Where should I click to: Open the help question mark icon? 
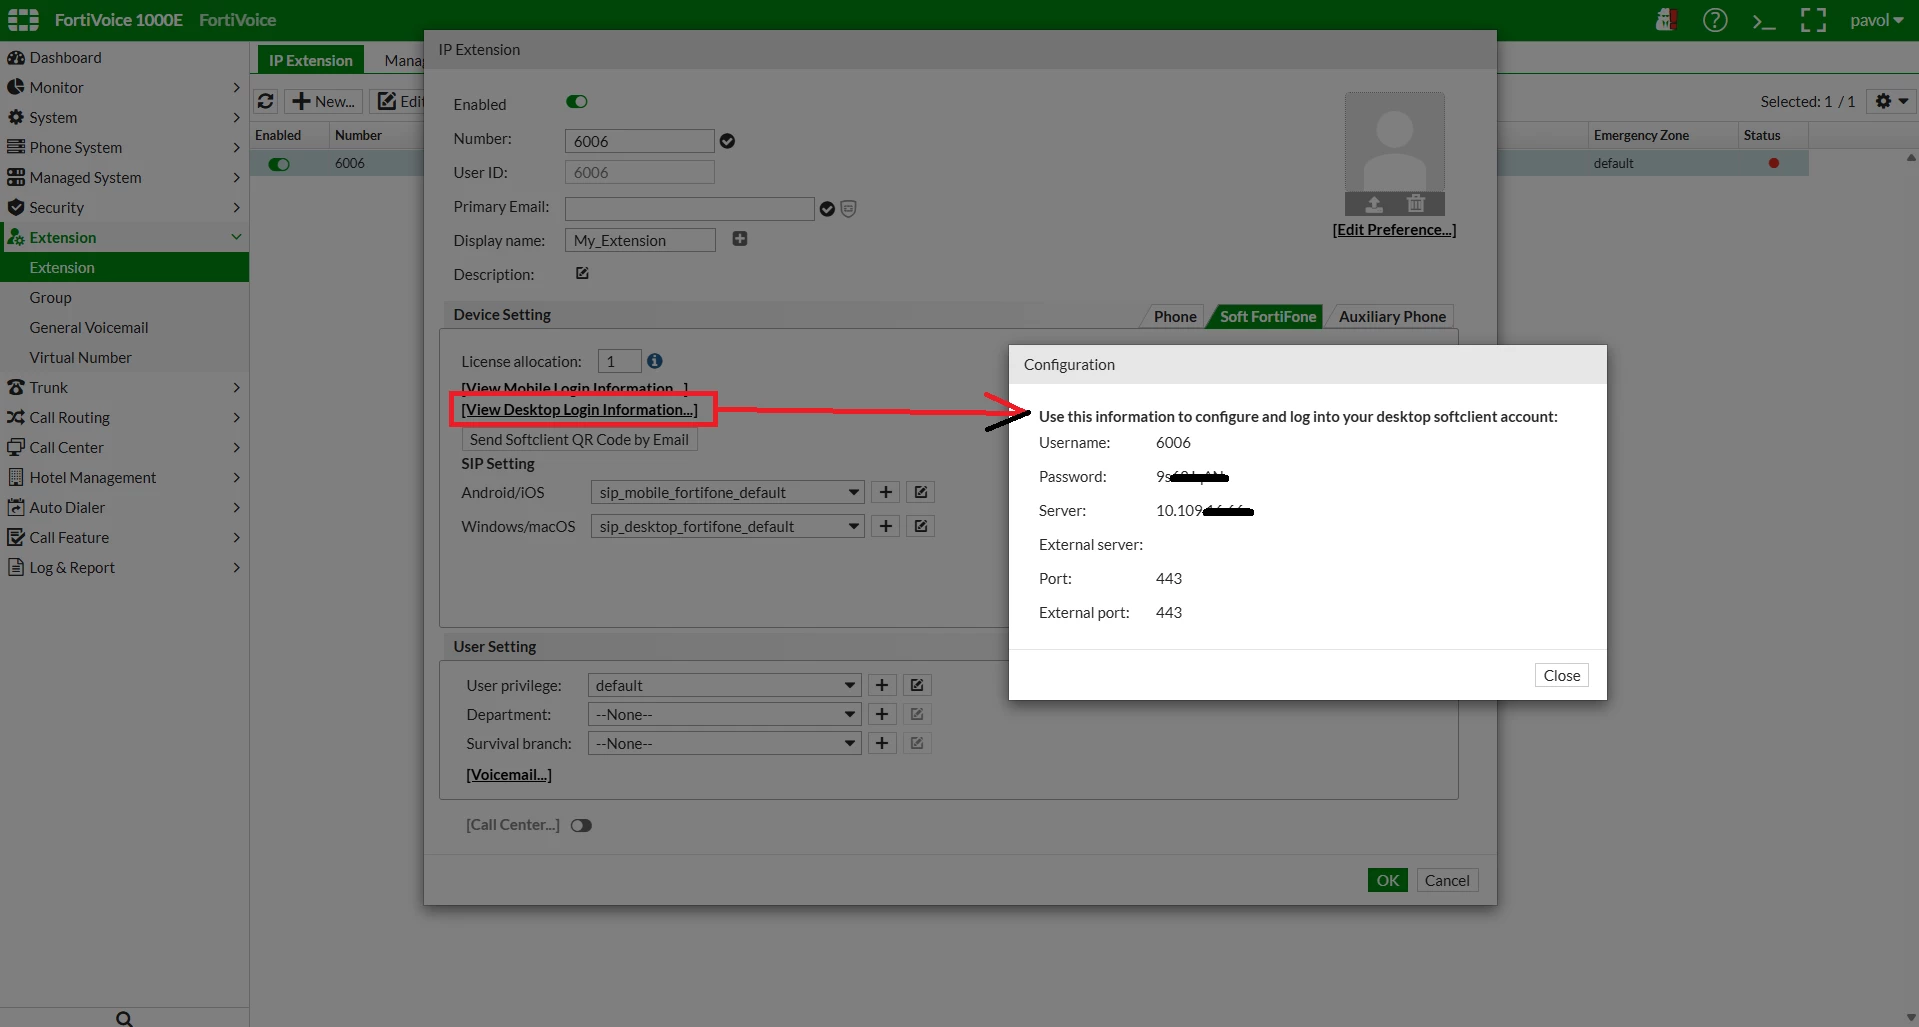1715,20
